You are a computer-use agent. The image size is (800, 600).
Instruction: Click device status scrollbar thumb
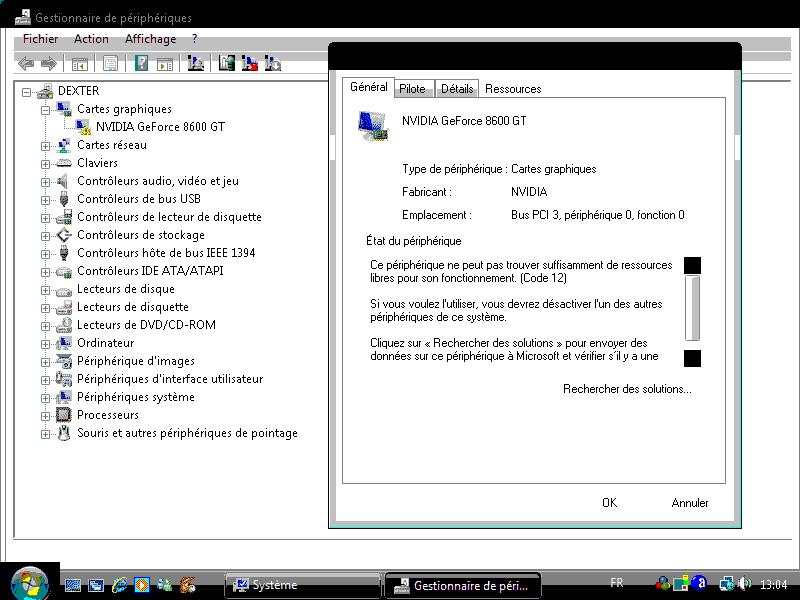coord(692,308)
